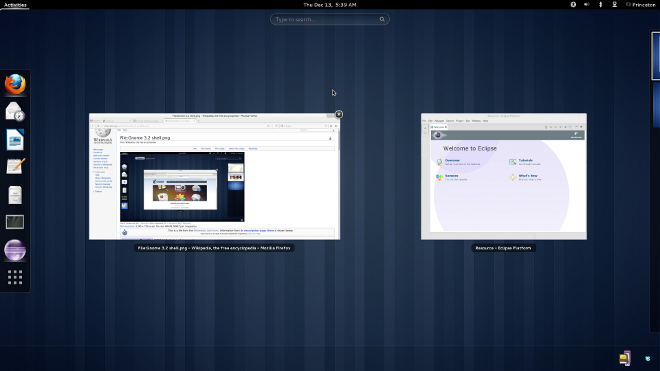The height and width of the screenshot is (371, 660).
Task: Click the Activities button in top bar
Action: [x=15, y=5]
